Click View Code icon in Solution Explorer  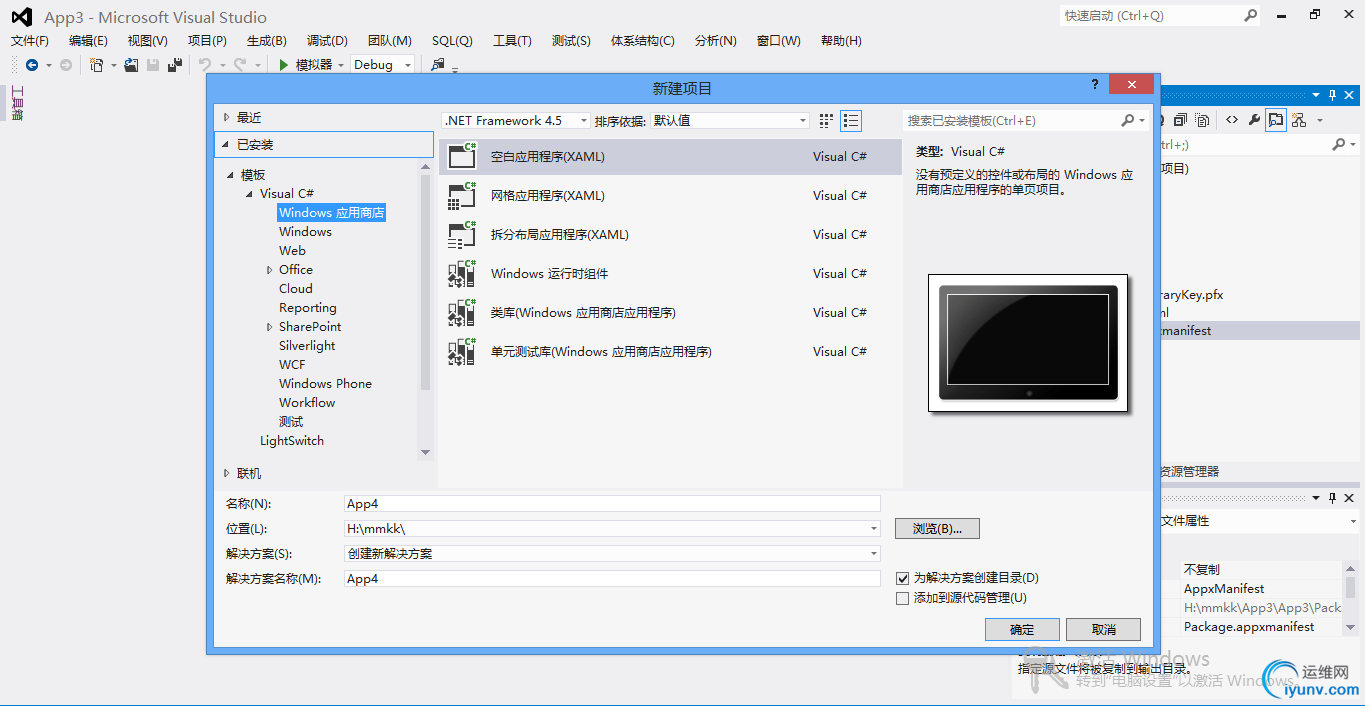click(x=1232, y=120)
